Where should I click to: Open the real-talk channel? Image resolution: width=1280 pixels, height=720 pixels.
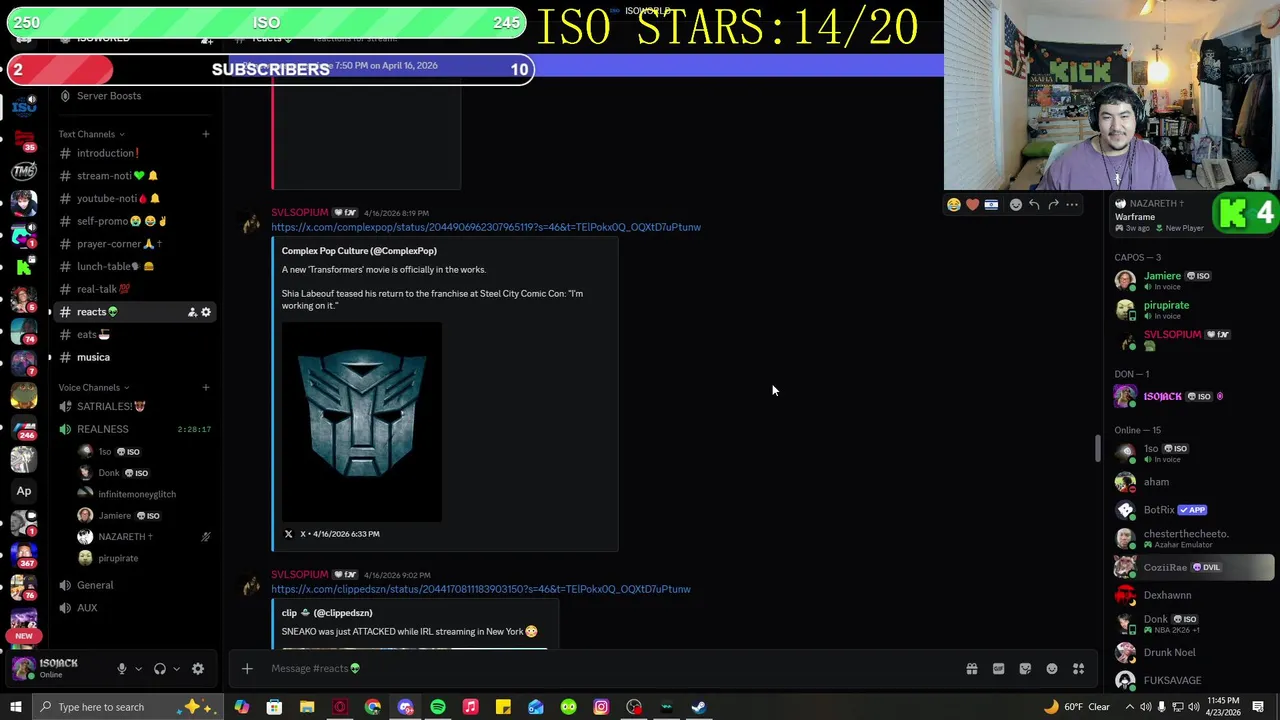coord(135,289)
